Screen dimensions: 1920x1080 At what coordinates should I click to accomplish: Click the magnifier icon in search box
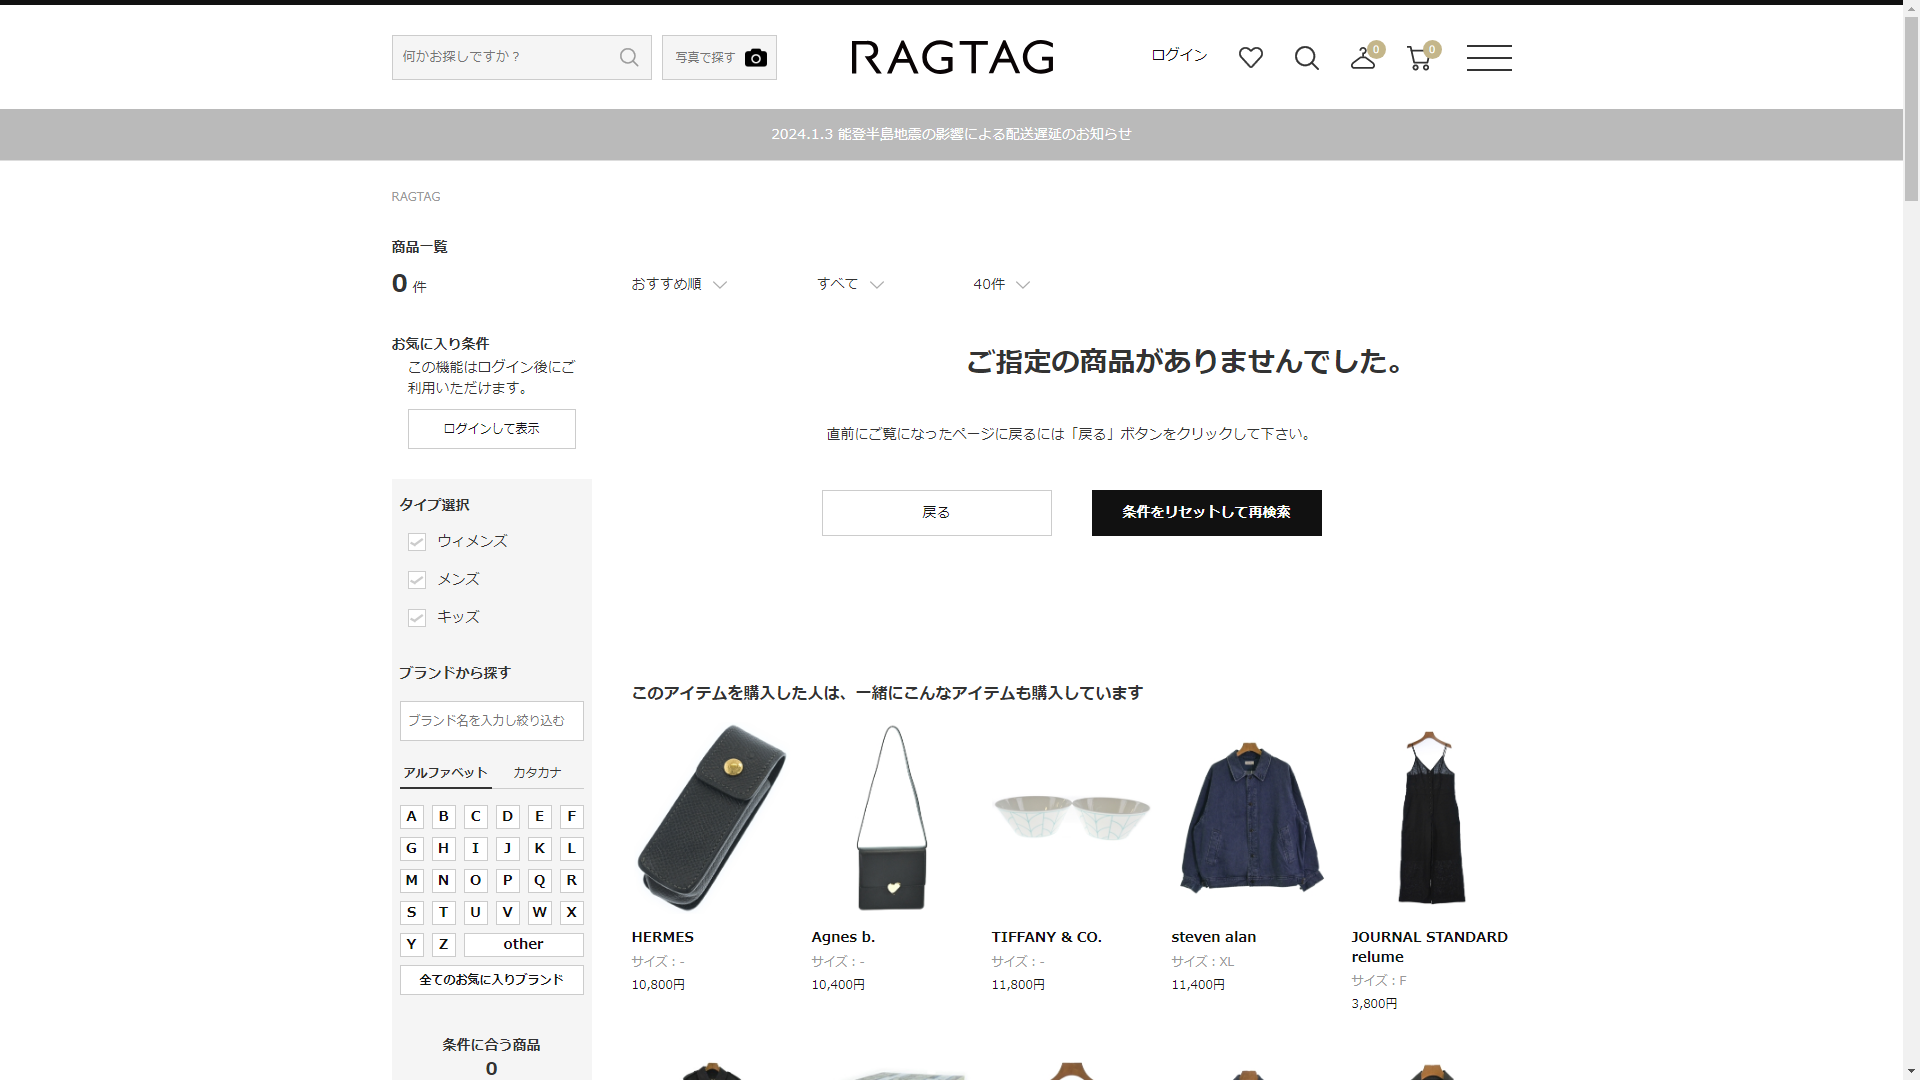tap(628, 57)
